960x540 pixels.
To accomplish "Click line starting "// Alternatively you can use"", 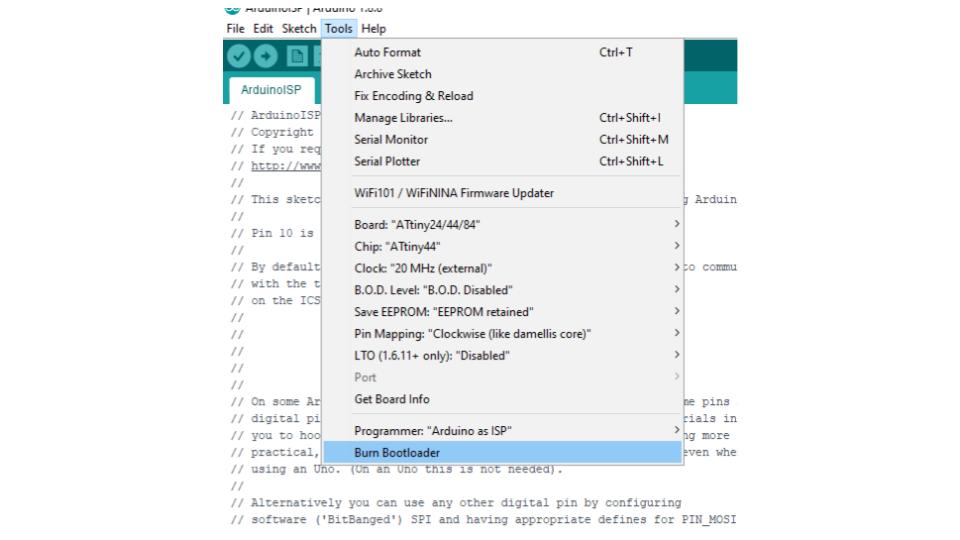I will click(x=456, y=503).
